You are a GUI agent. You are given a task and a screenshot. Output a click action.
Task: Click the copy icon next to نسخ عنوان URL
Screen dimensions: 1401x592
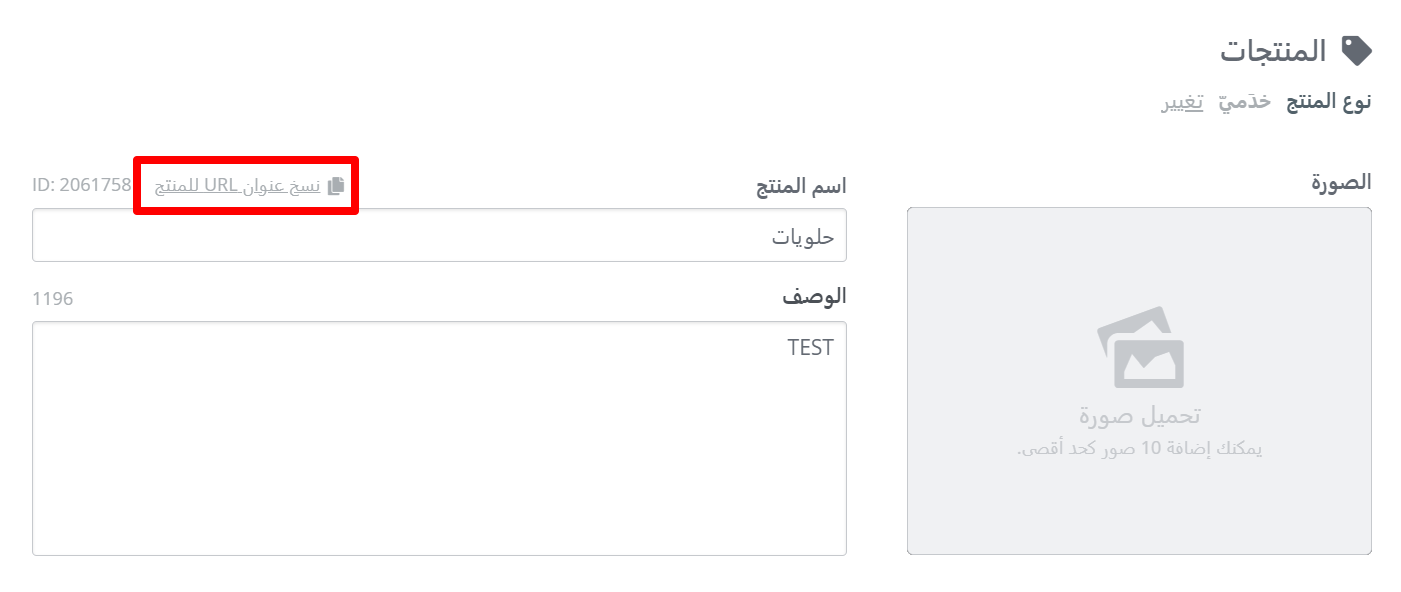click(x=336, y=185)
